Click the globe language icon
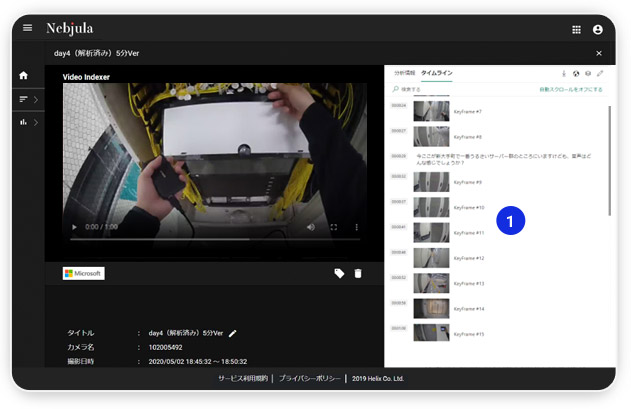 point(576,73)
